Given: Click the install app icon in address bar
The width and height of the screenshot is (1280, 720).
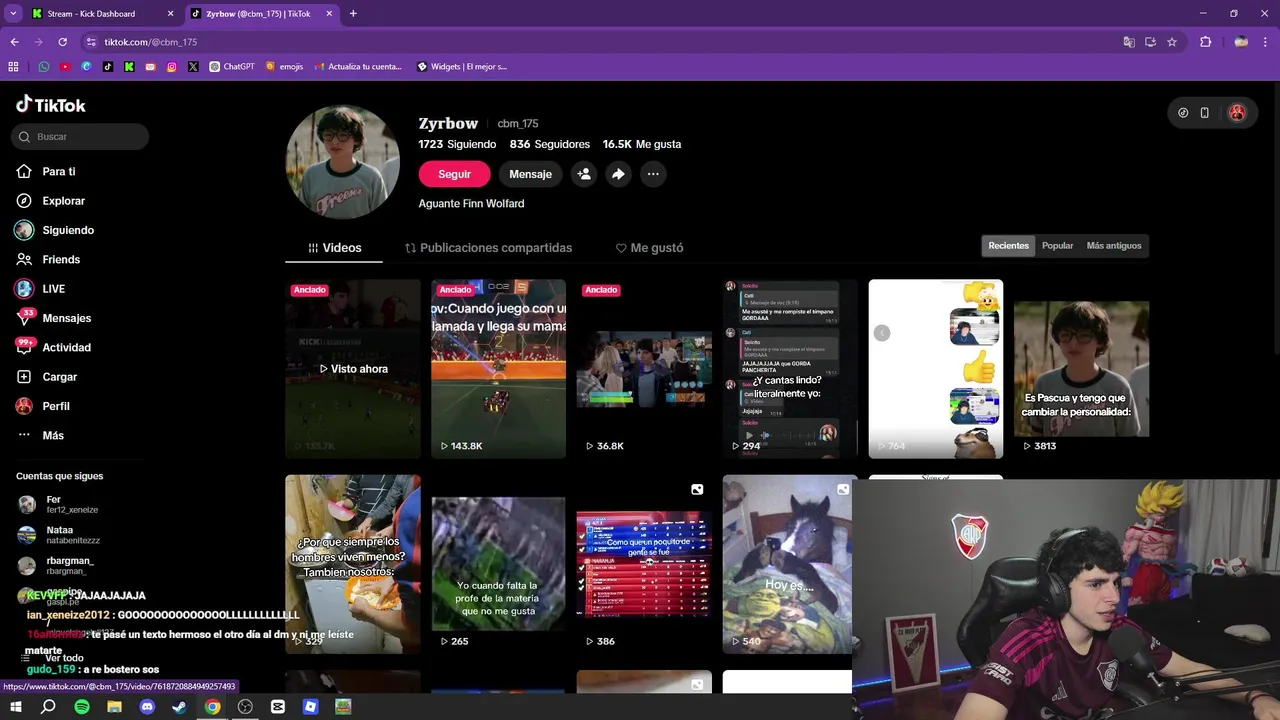Looking at the screenshot, I should 1150,42.
